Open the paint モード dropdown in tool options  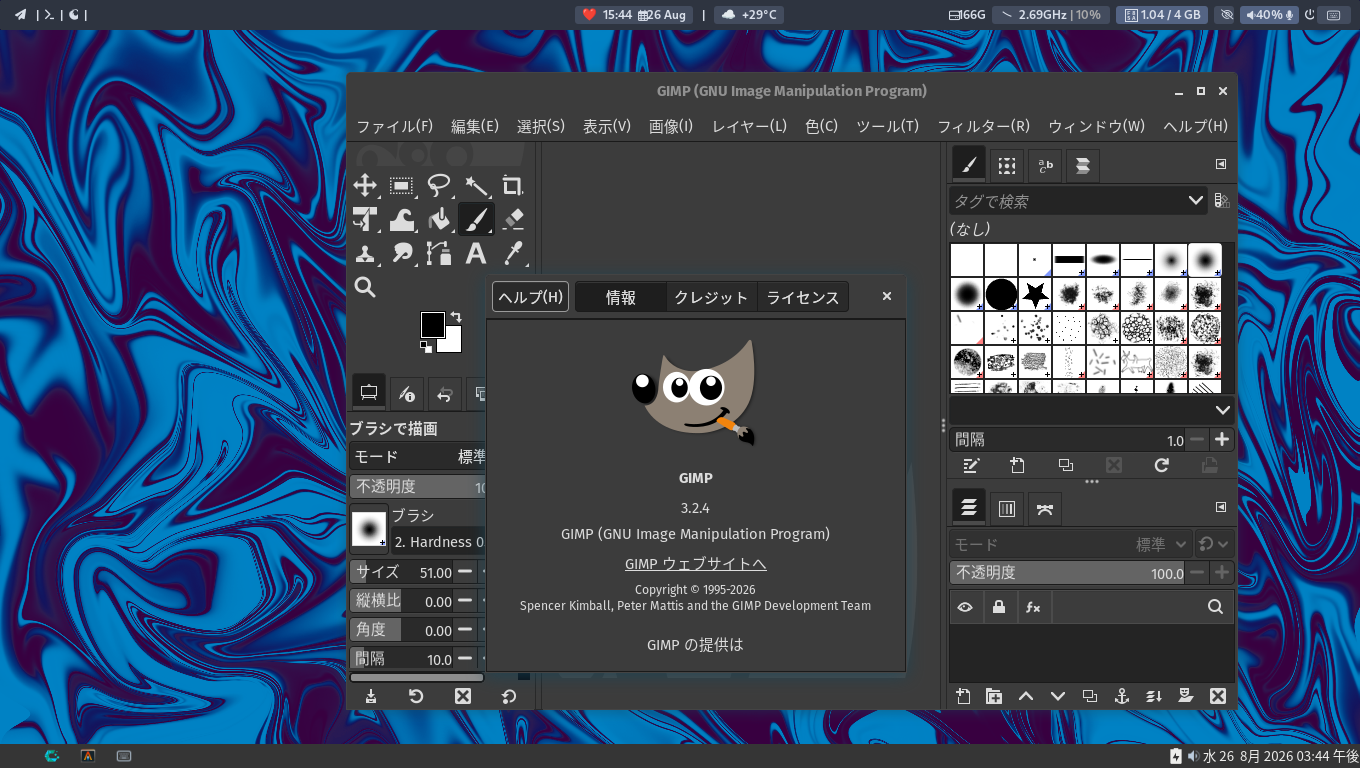coord(418,457)
